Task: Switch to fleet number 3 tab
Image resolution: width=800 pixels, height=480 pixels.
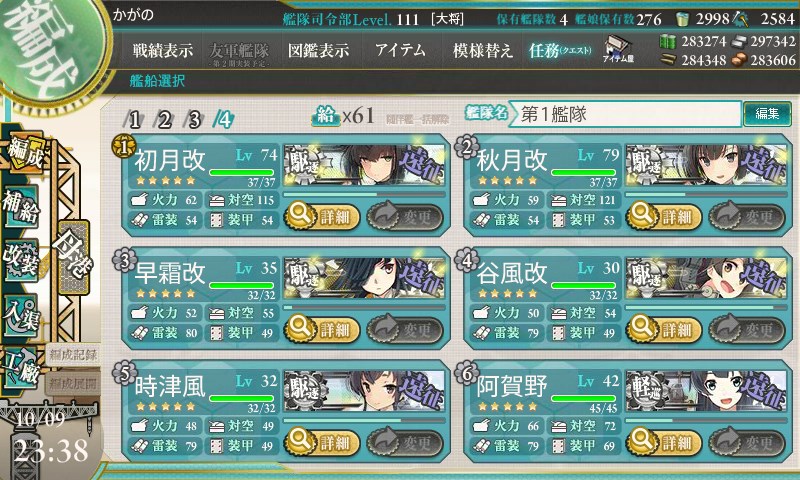Action: click(194, 119)
